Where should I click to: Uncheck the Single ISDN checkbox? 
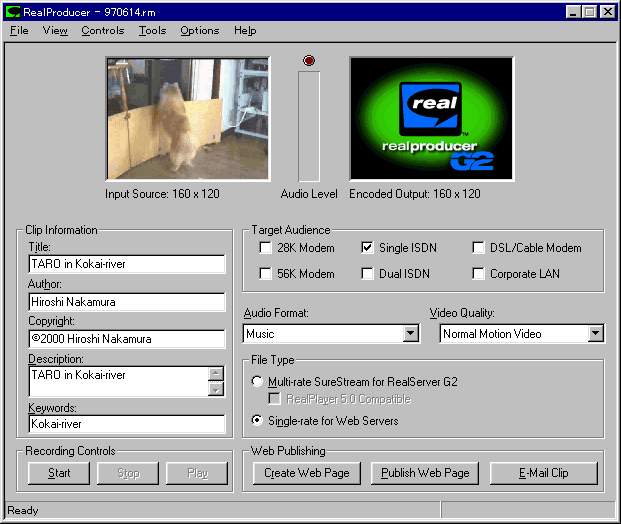coord(367,248)
